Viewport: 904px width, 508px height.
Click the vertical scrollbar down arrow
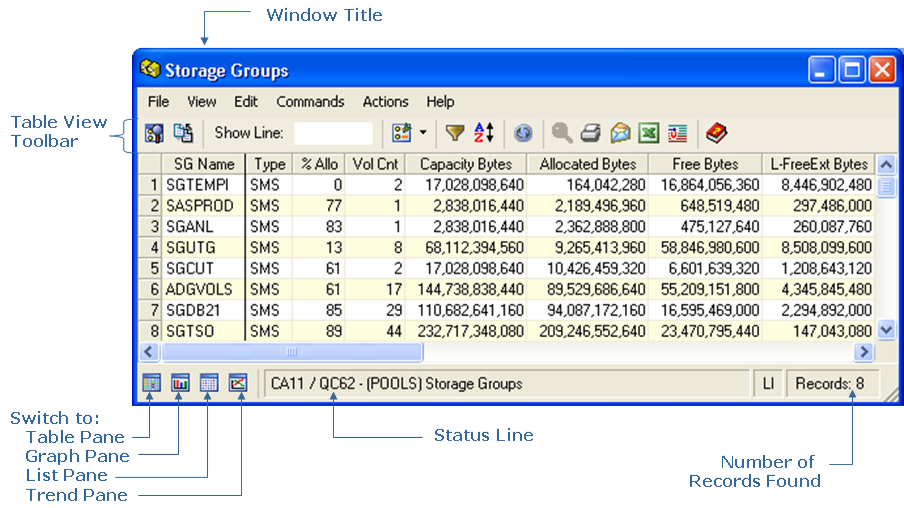(x=886, y=330)
